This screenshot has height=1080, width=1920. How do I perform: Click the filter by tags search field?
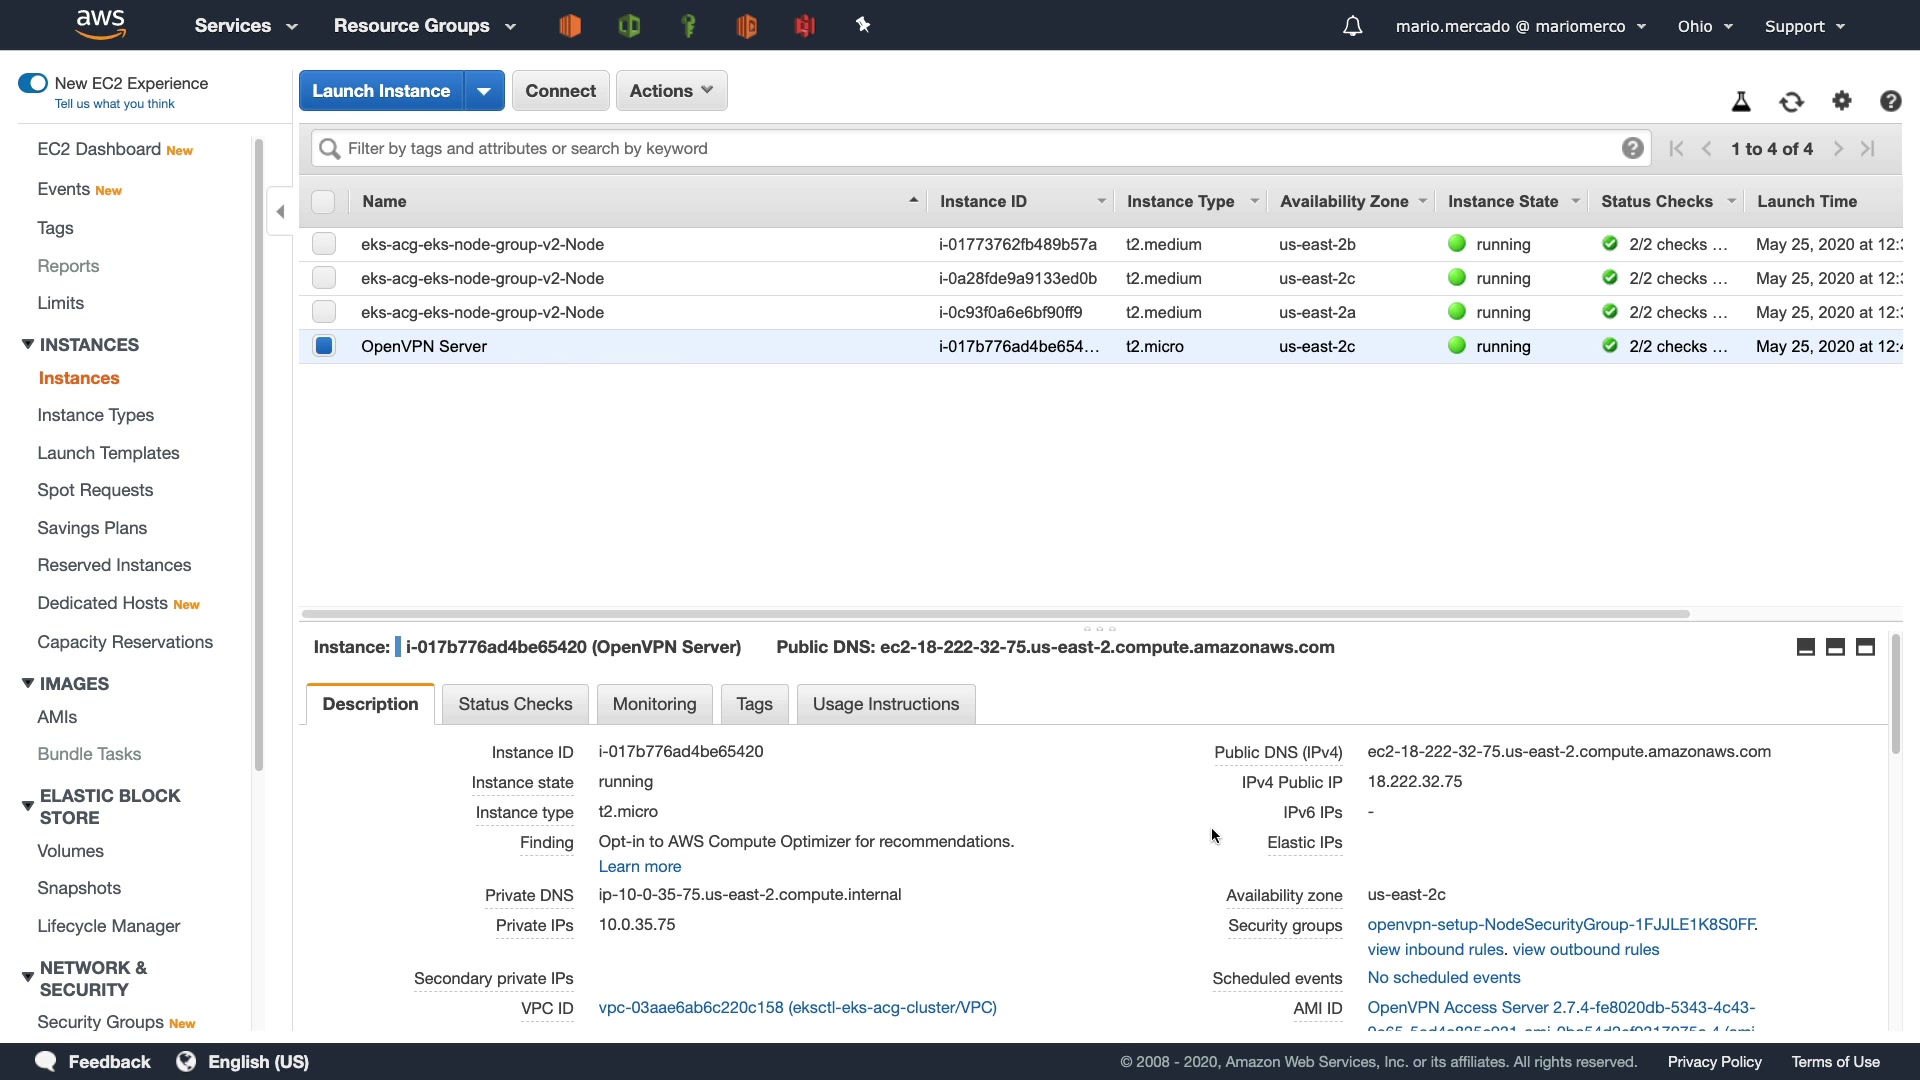coord(960,148)
